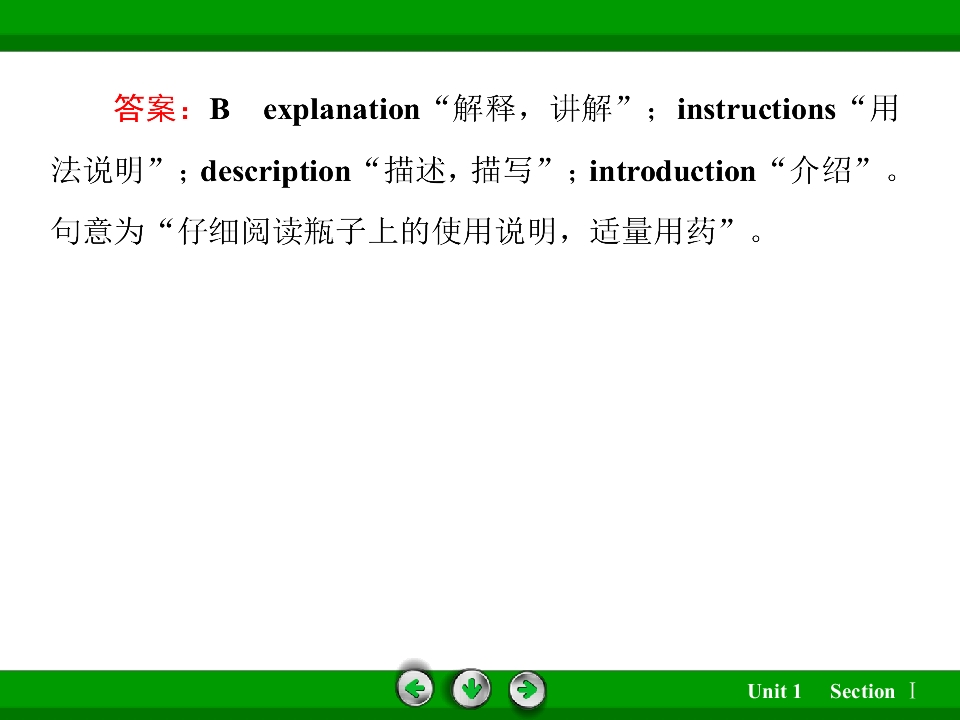Screen dimensions: 960x720
Task: Select the red 答案 label
Action: click(x=145, y=109)
